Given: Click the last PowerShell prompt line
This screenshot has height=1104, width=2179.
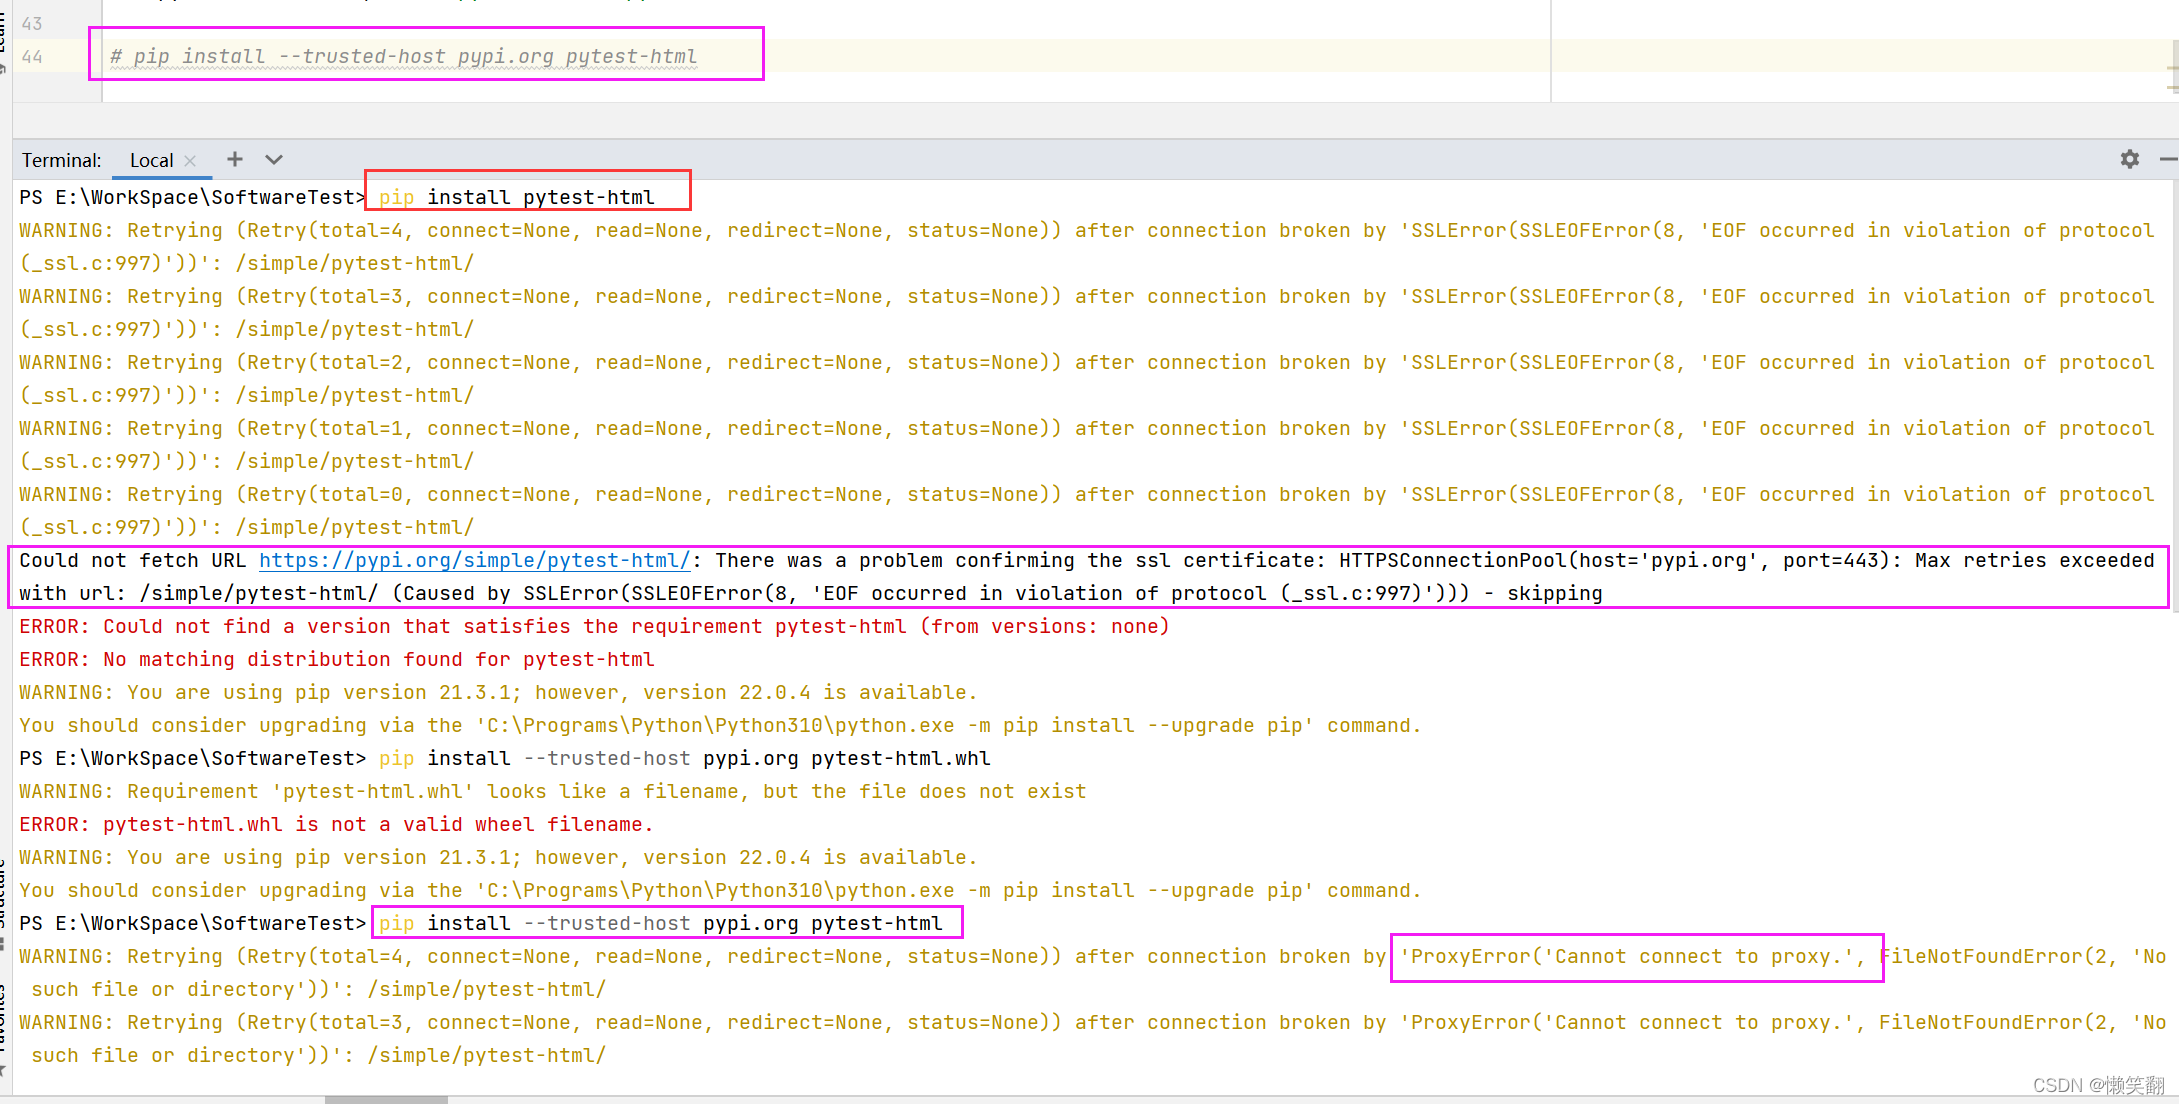Looking at the screenshot, I should [192, 922].
